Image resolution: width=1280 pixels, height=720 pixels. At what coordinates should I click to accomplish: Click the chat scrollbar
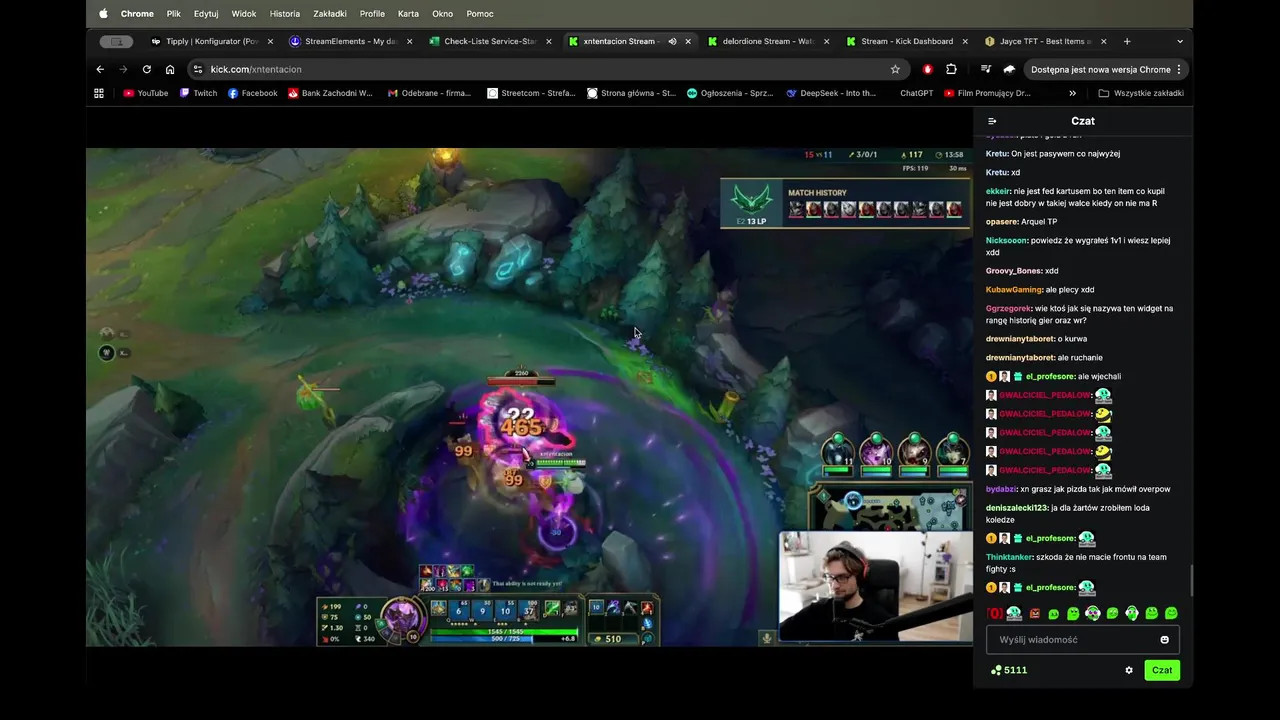pos(1190,580)
